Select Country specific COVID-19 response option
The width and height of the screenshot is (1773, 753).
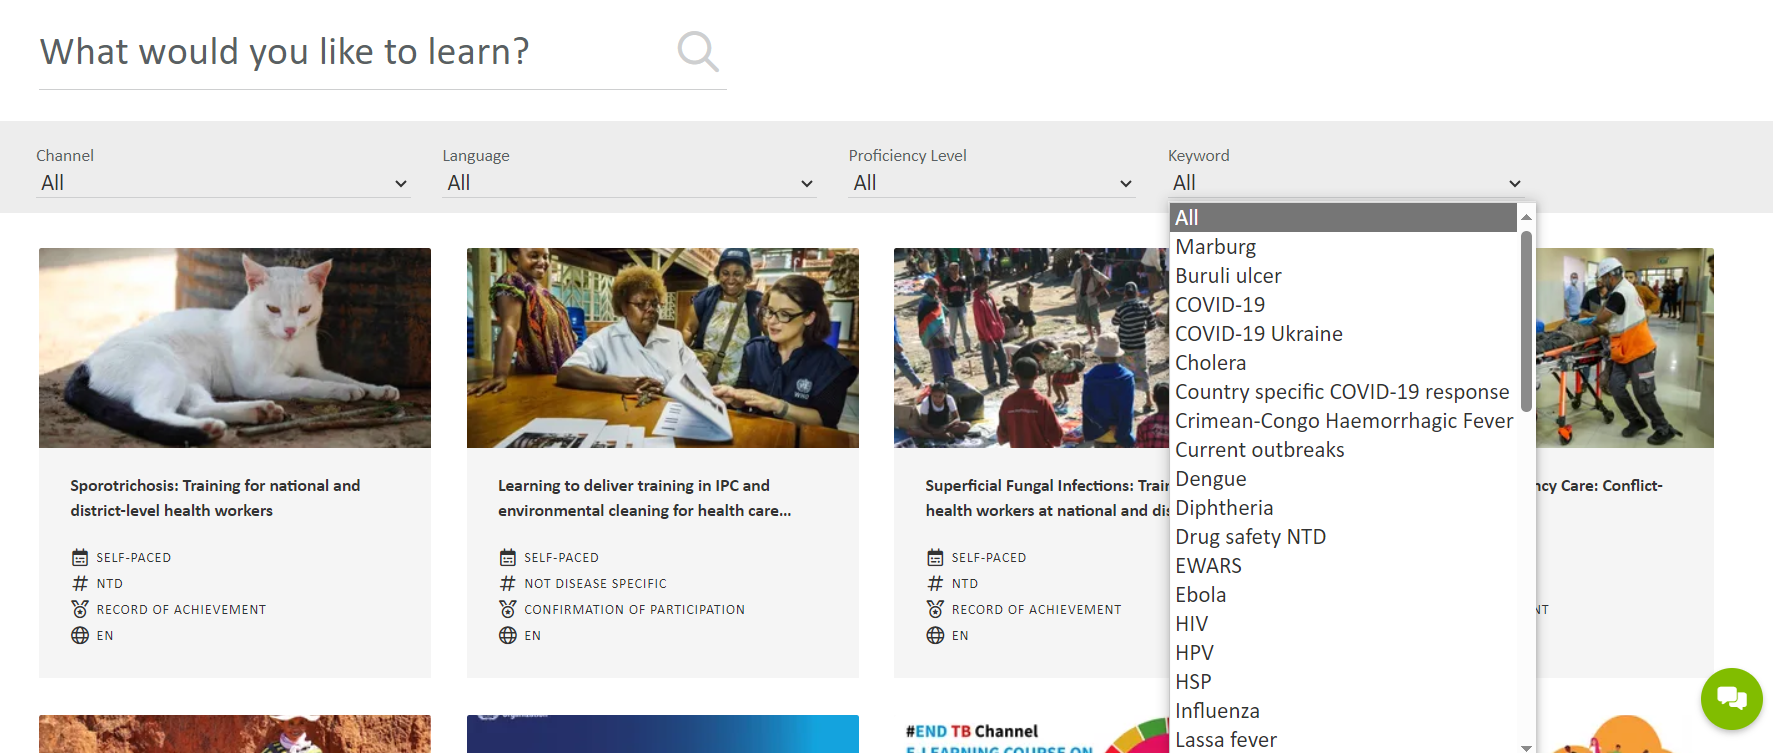1343,392
